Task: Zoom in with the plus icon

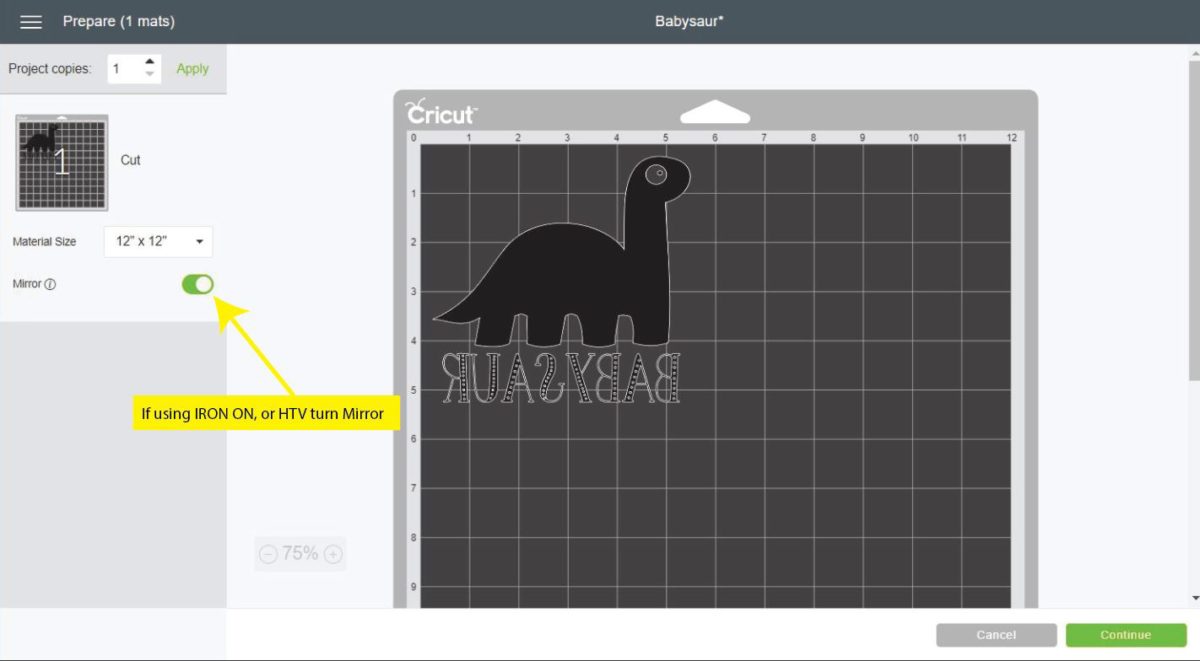Action: pyautogui.click(x=333, y=554)
